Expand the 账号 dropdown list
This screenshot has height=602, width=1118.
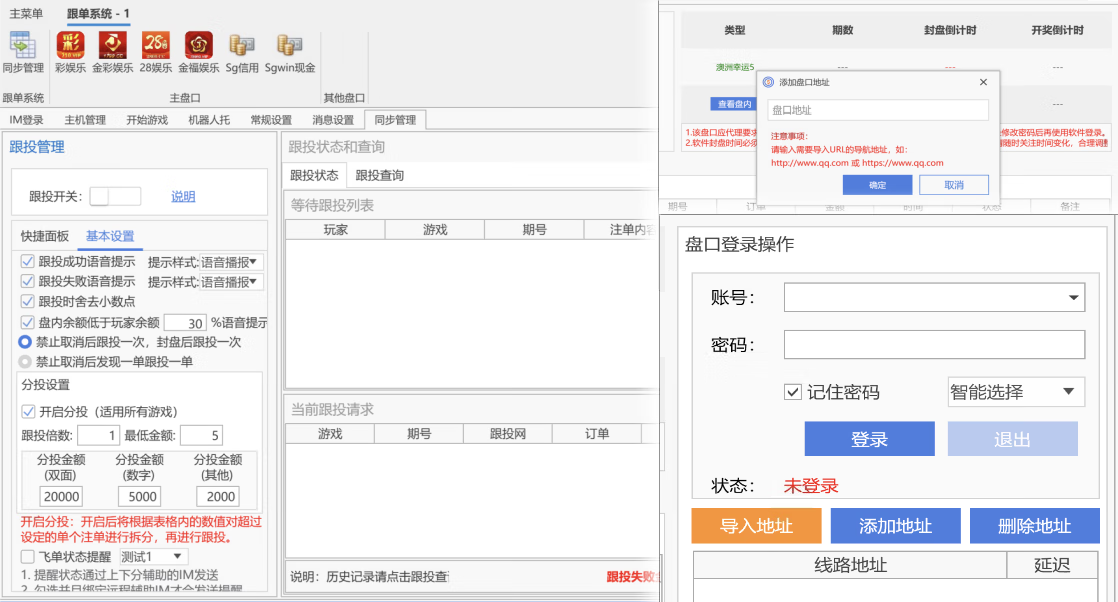(1074, 297)
